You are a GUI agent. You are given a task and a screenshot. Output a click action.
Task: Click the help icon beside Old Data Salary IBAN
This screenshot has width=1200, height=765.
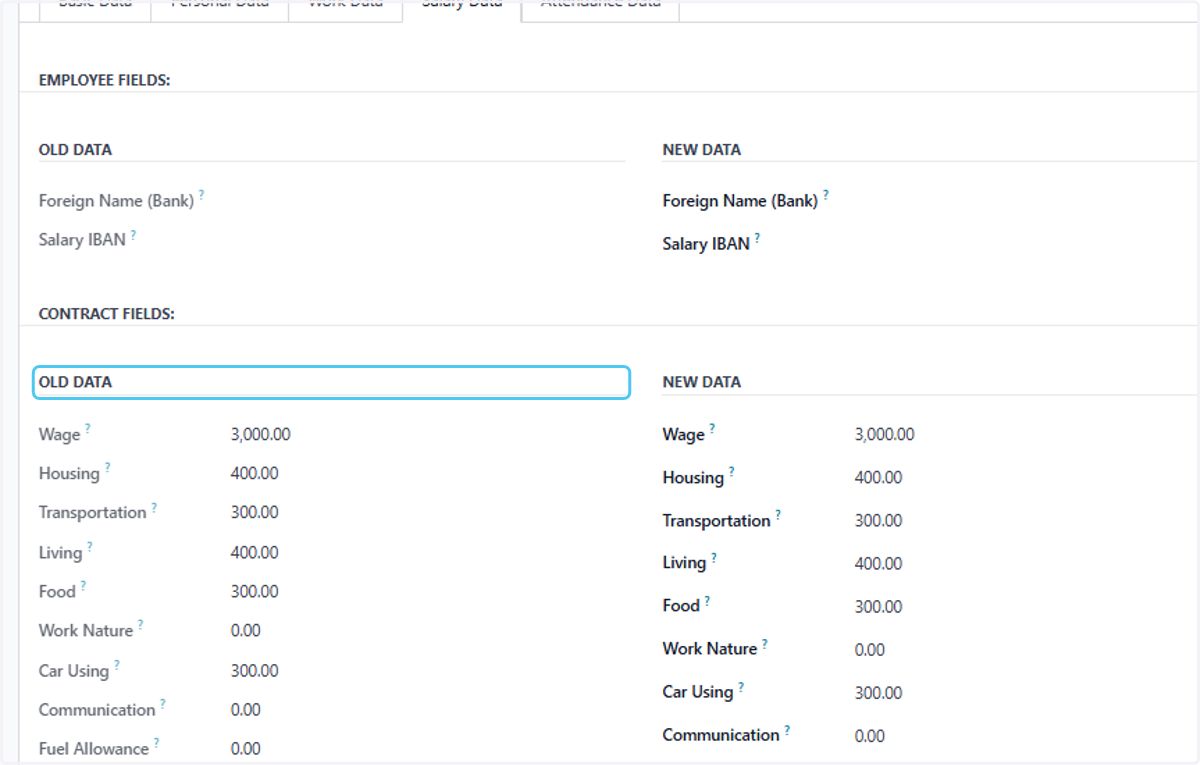click(x=133, y=235)
